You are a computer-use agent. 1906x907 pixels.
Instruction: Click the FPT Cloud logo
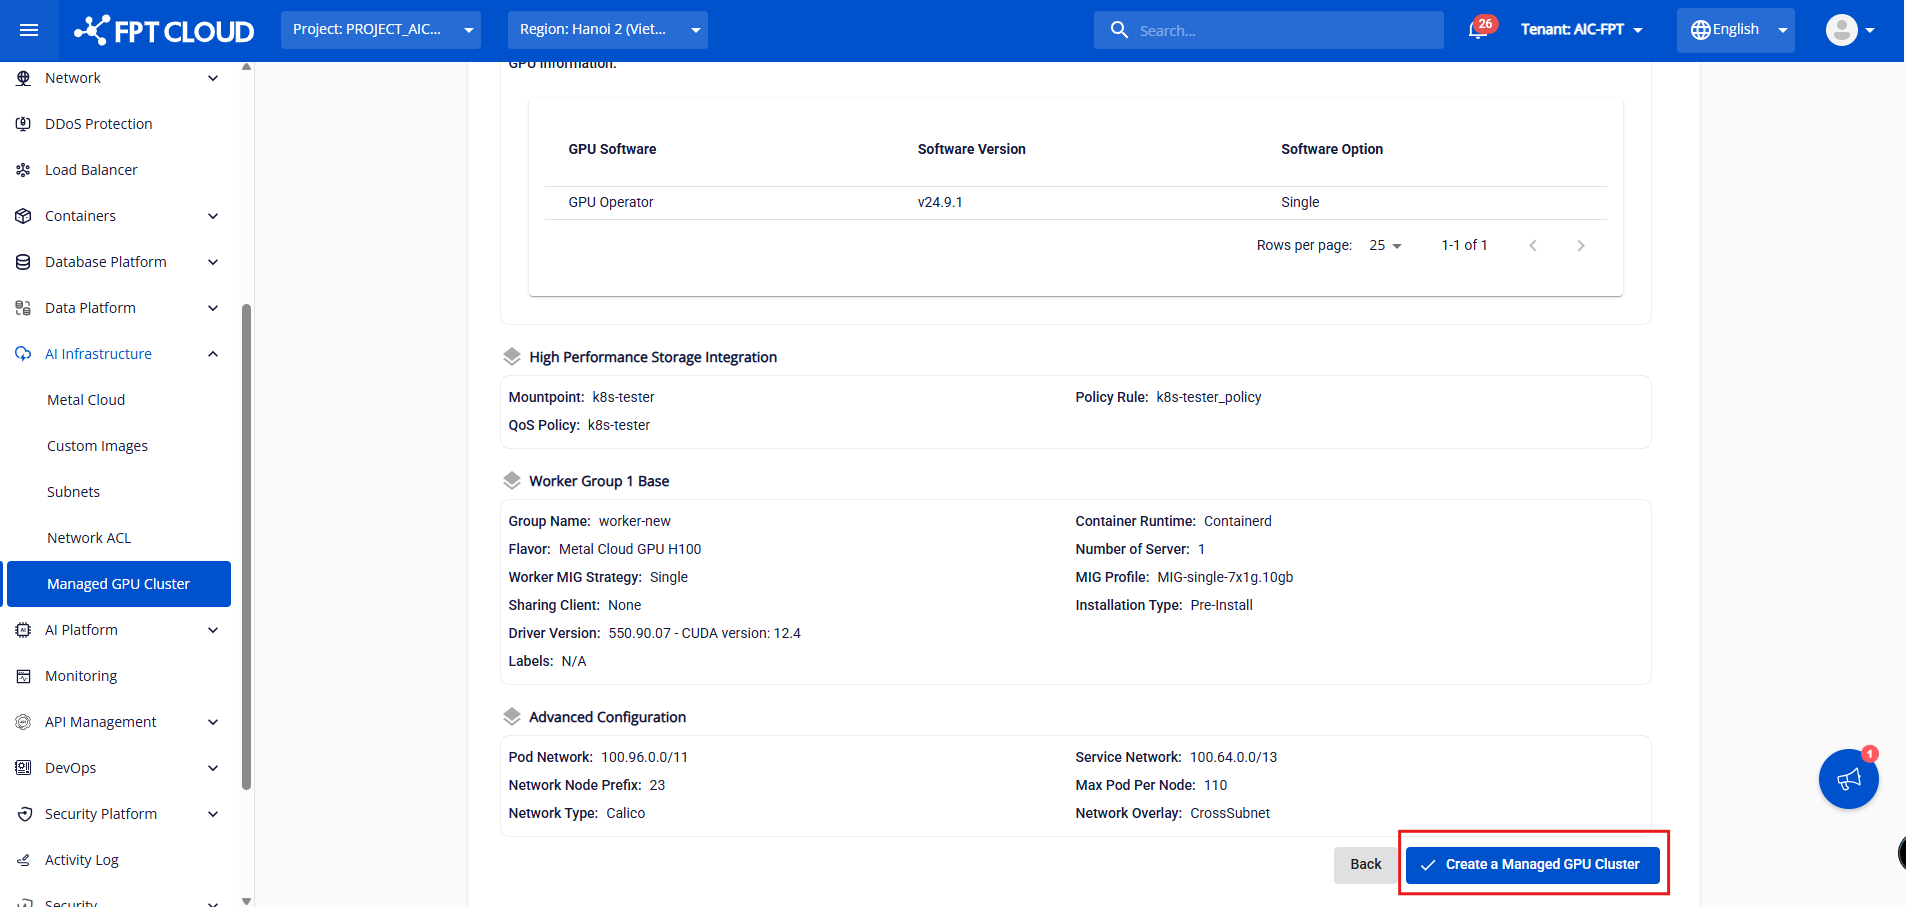point(164,30)
